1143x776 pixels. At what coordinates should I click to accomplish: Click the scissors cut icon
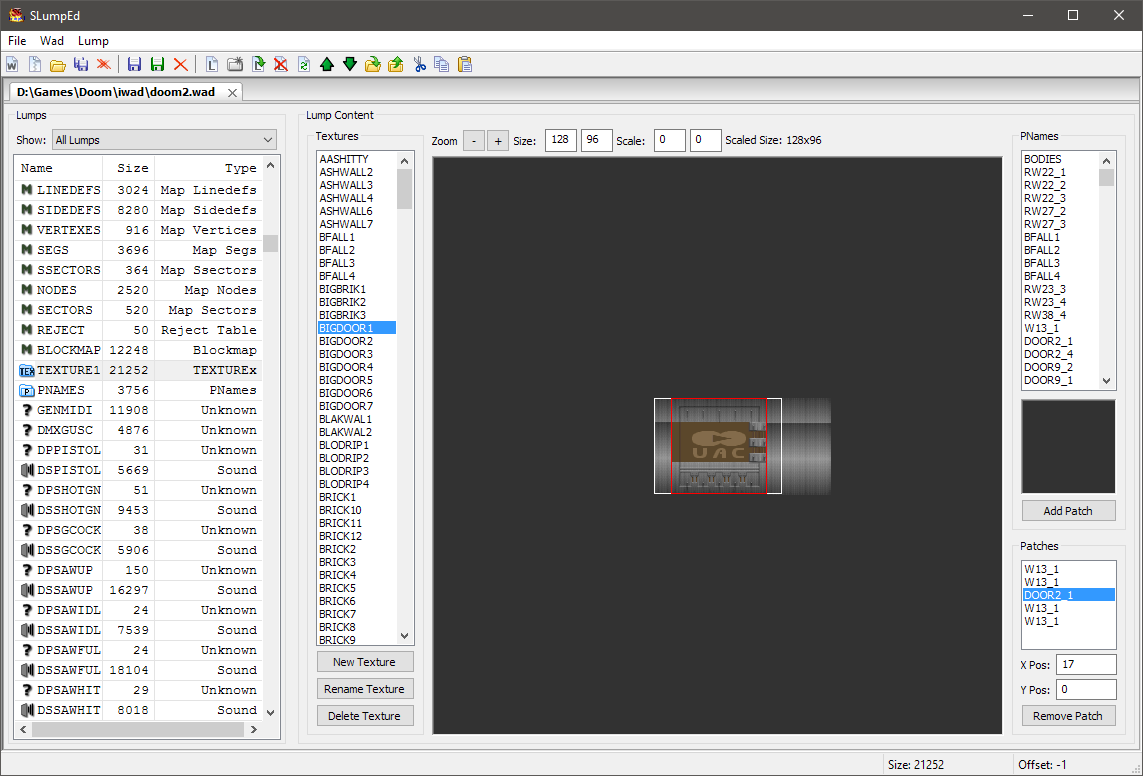419,64
